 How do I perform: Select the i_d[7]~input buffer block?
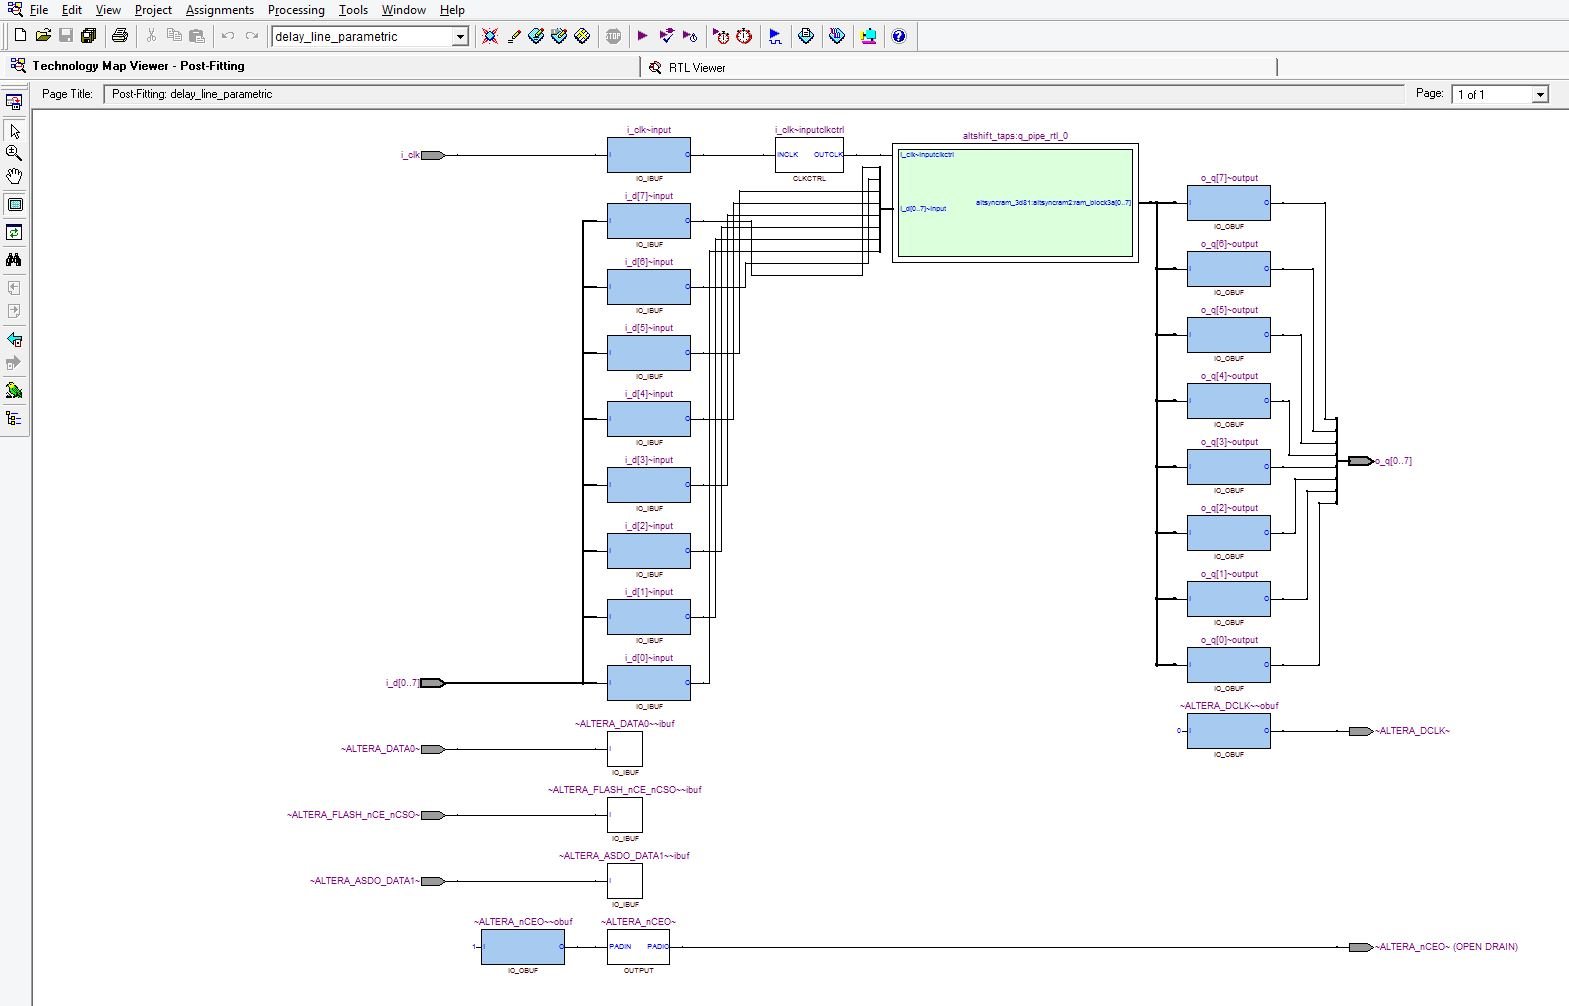click(x=649, y=221)
